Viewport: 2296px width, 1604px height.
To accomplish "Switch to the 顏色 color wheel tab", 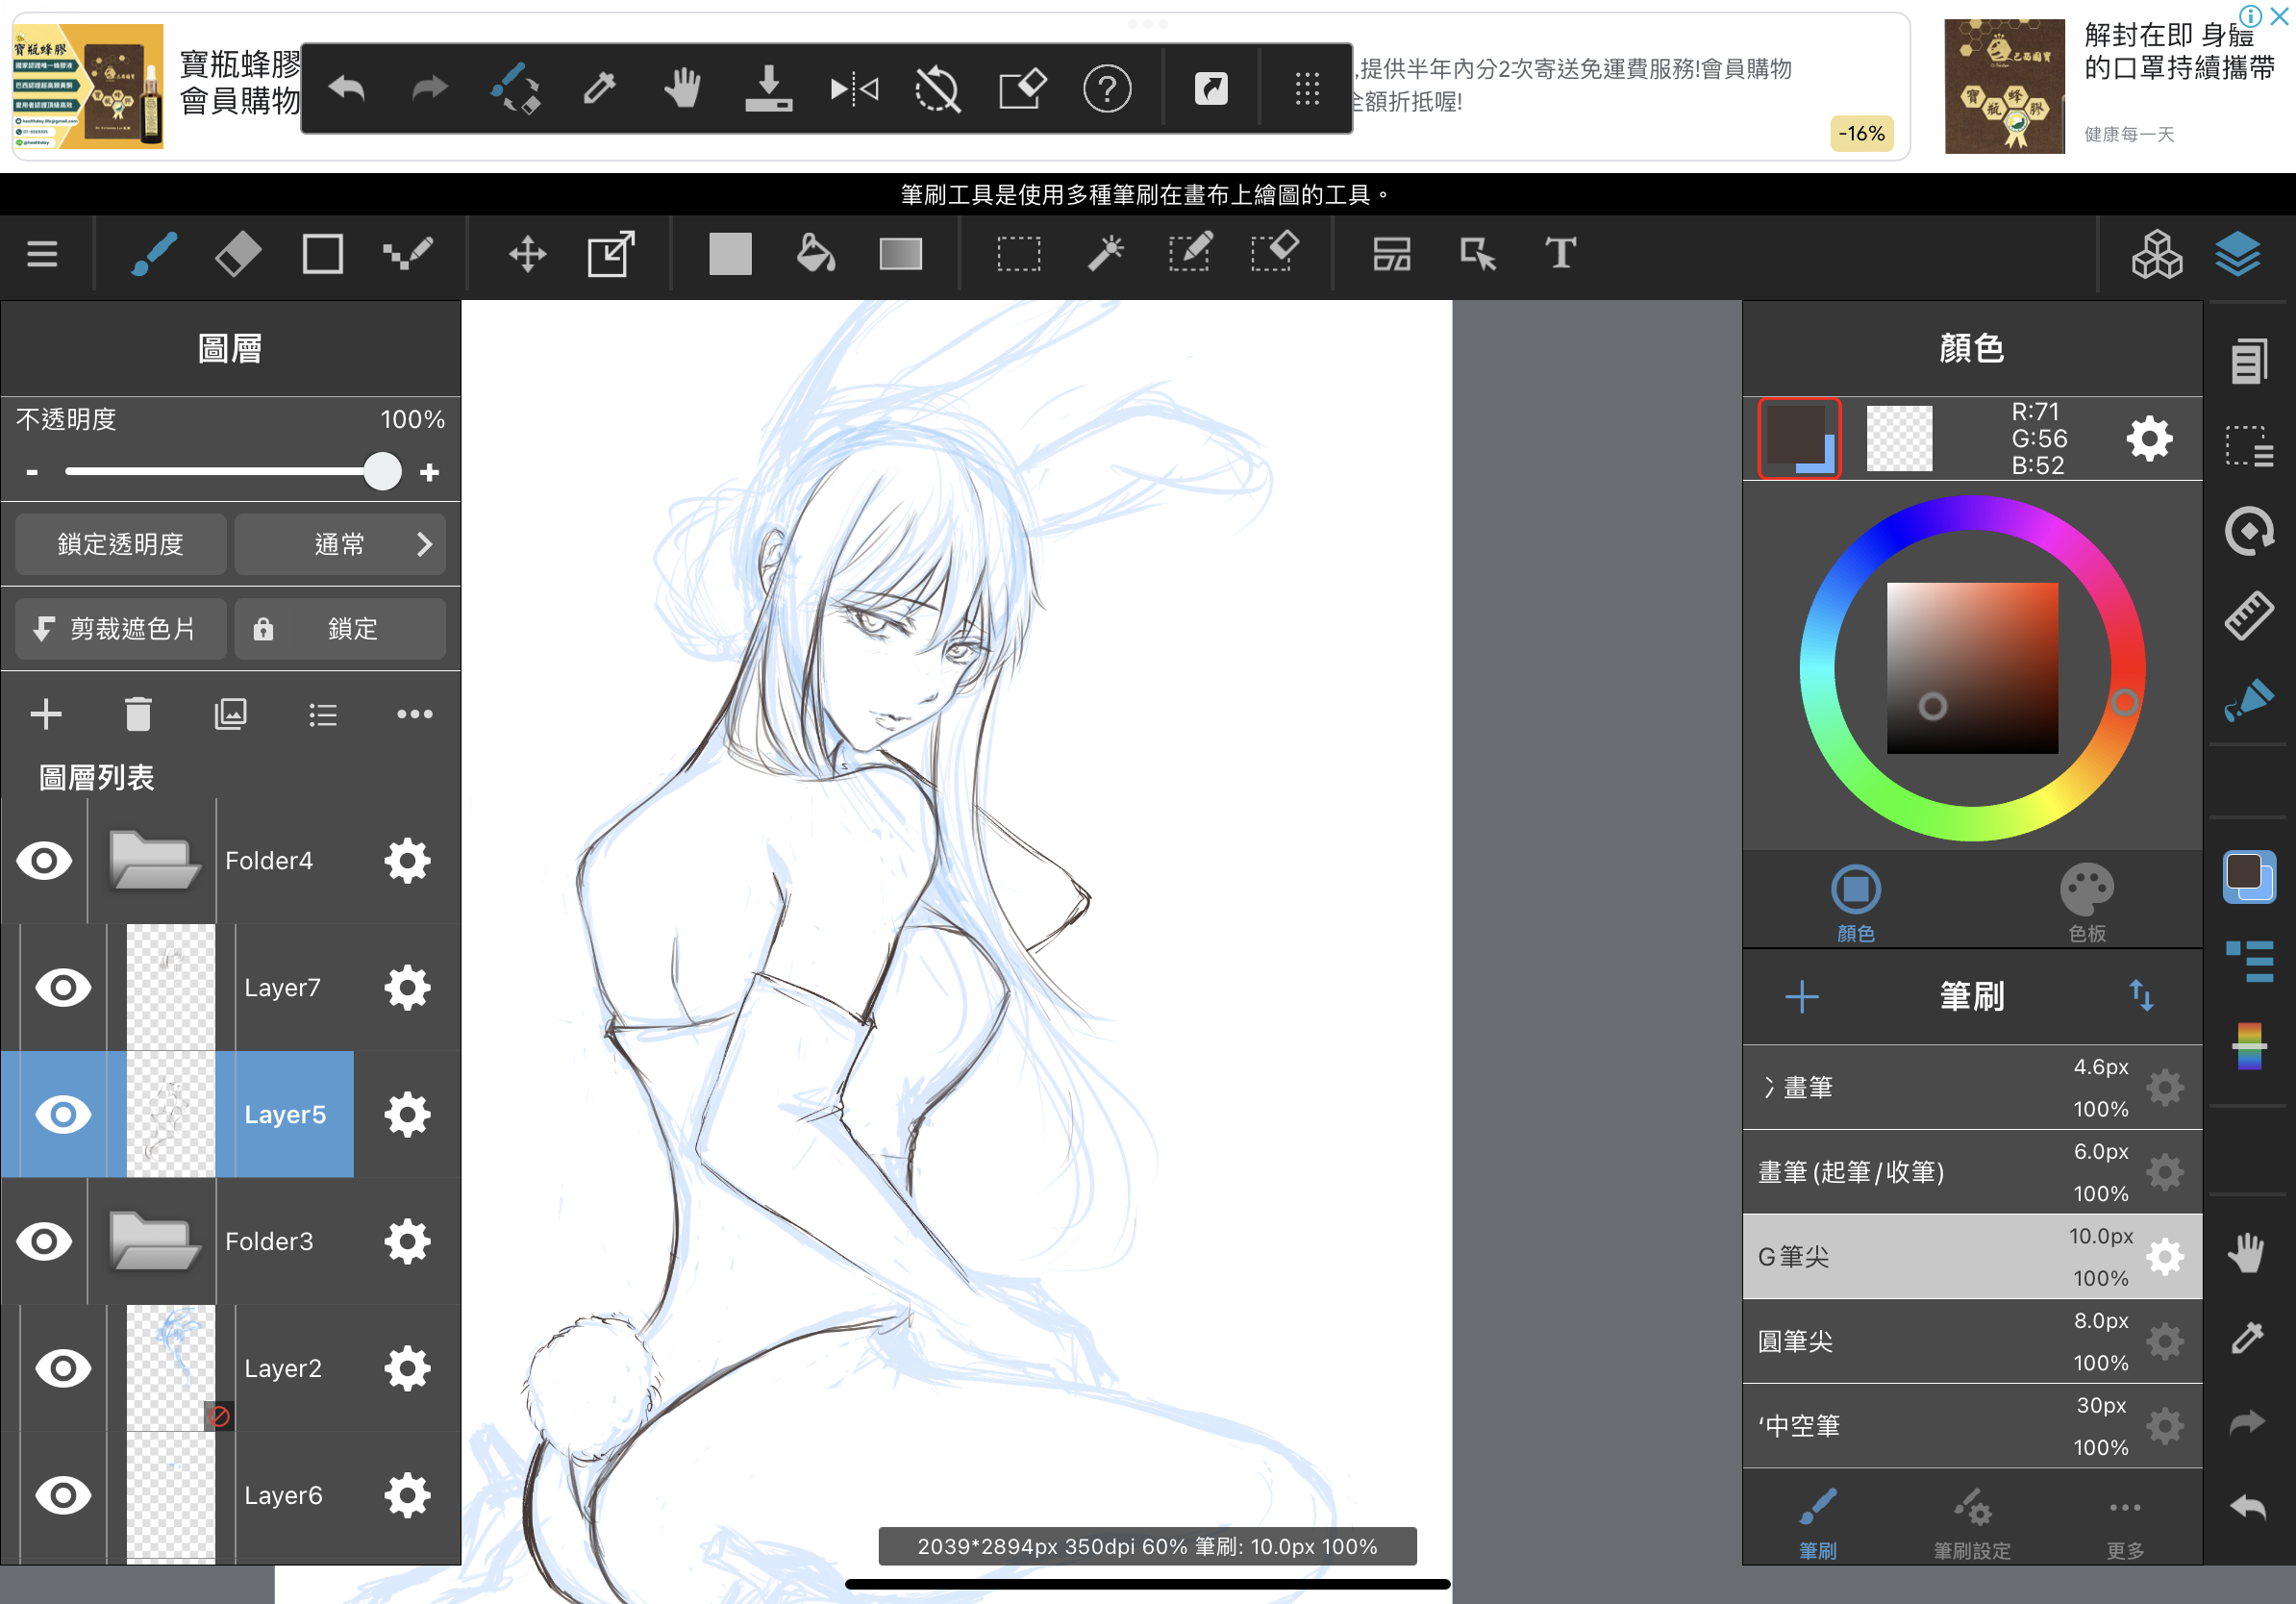I will click(x=1856, y=903).
